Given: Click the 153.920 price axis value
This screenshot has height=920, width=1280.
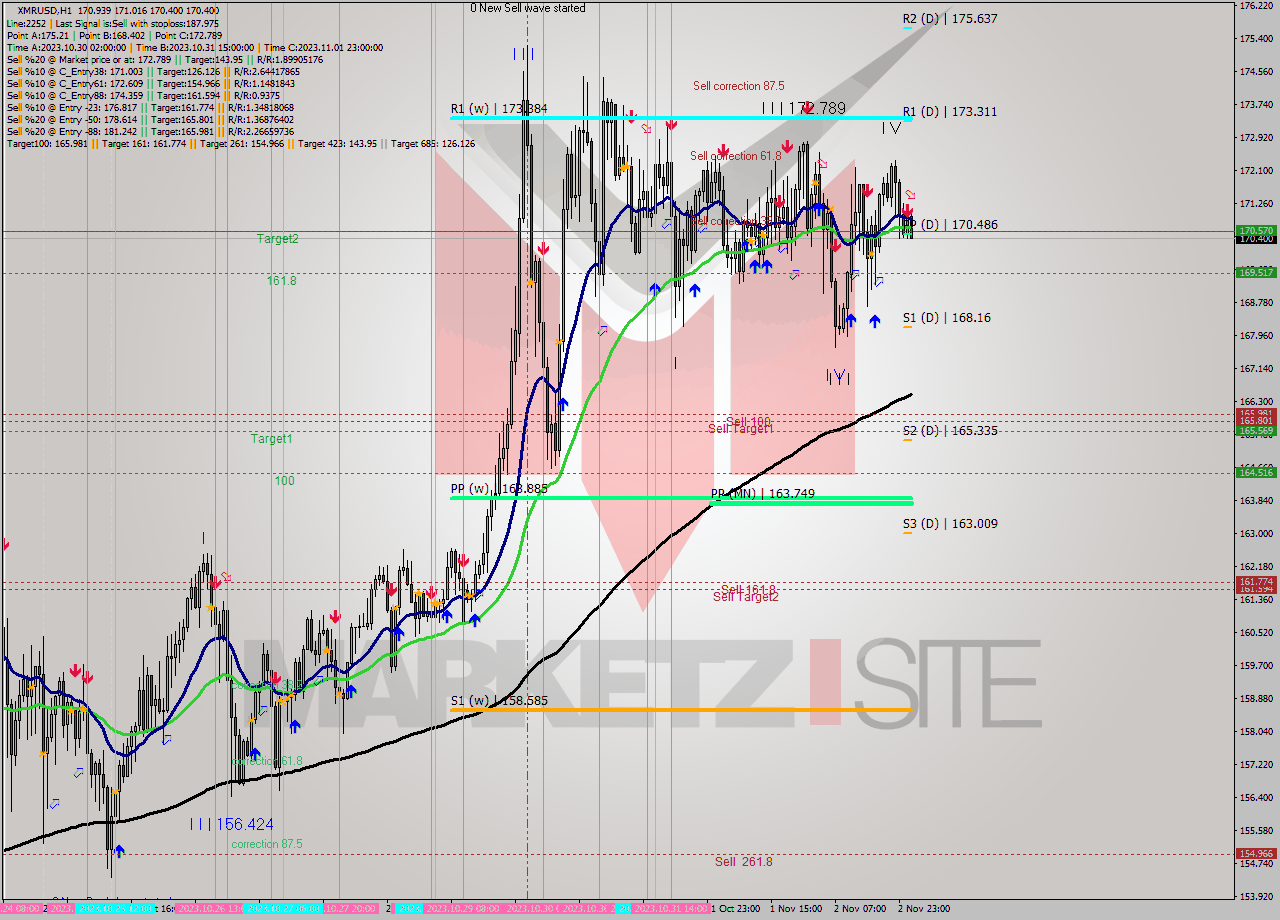Looking at the screenshot, I should point(1256,896).
